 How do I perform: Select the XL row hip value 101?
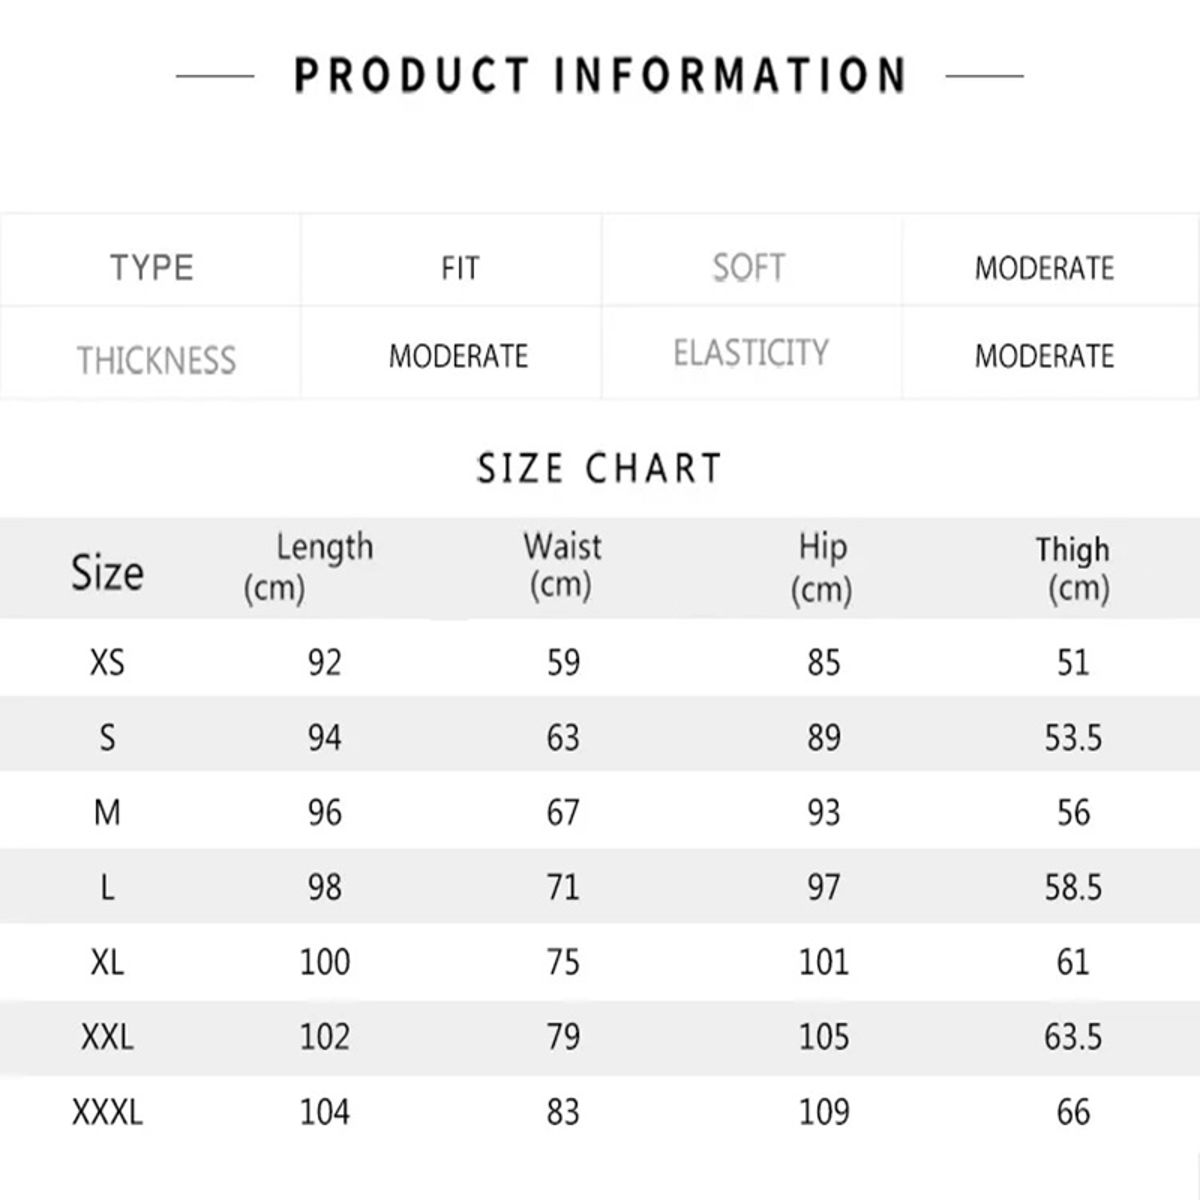tap(823, 962)
